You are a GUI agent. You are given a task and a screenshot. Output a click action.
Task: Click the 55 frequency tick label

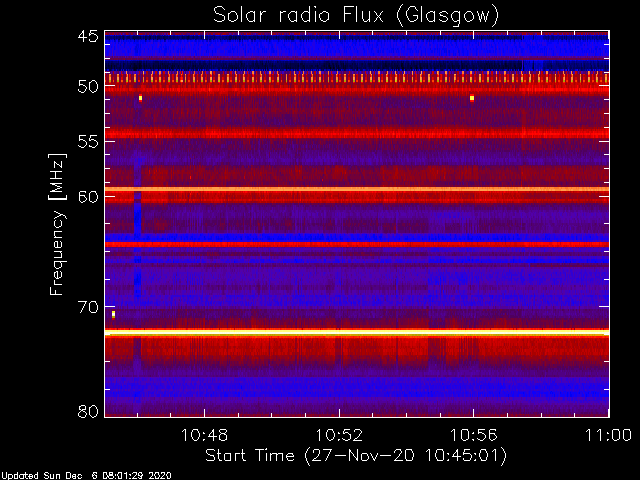(x=88, y=142)
